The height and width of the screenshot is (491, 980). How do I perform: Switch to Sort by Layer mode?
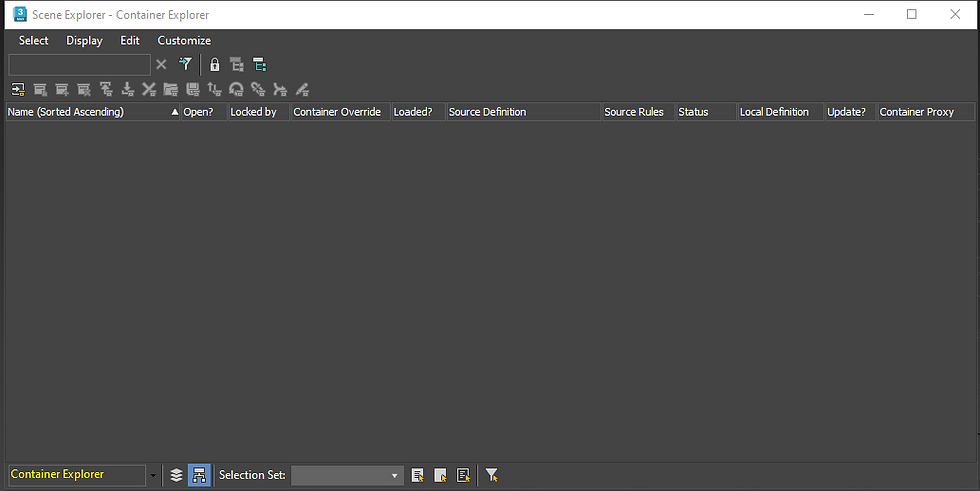tap(176, 475)
